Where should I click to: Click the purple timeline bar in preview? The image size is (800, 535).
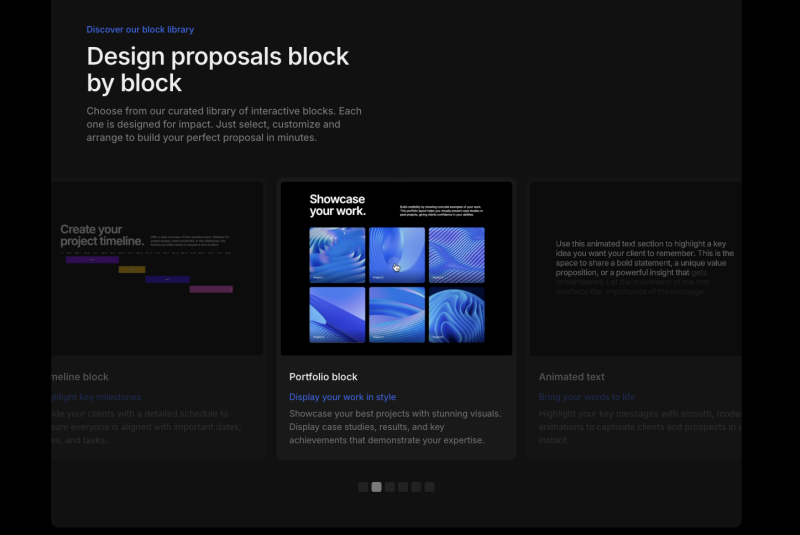(92, 260)
